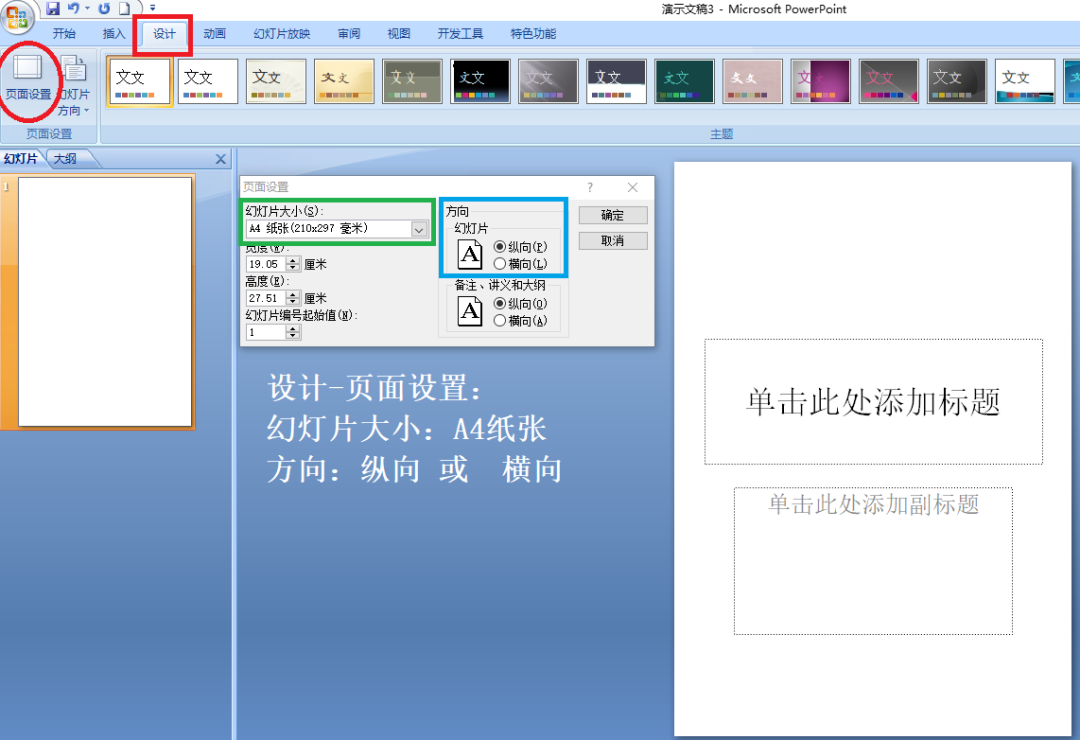This screenshot has height=740, width=1080.
Task: Select 纵向(P) for slide orientation
Action: (x=520, y=247)
